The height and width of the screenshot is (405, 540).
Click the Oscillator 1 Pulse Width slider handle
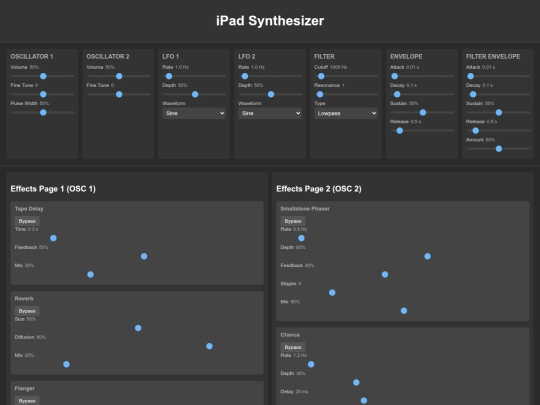(43, 113)
